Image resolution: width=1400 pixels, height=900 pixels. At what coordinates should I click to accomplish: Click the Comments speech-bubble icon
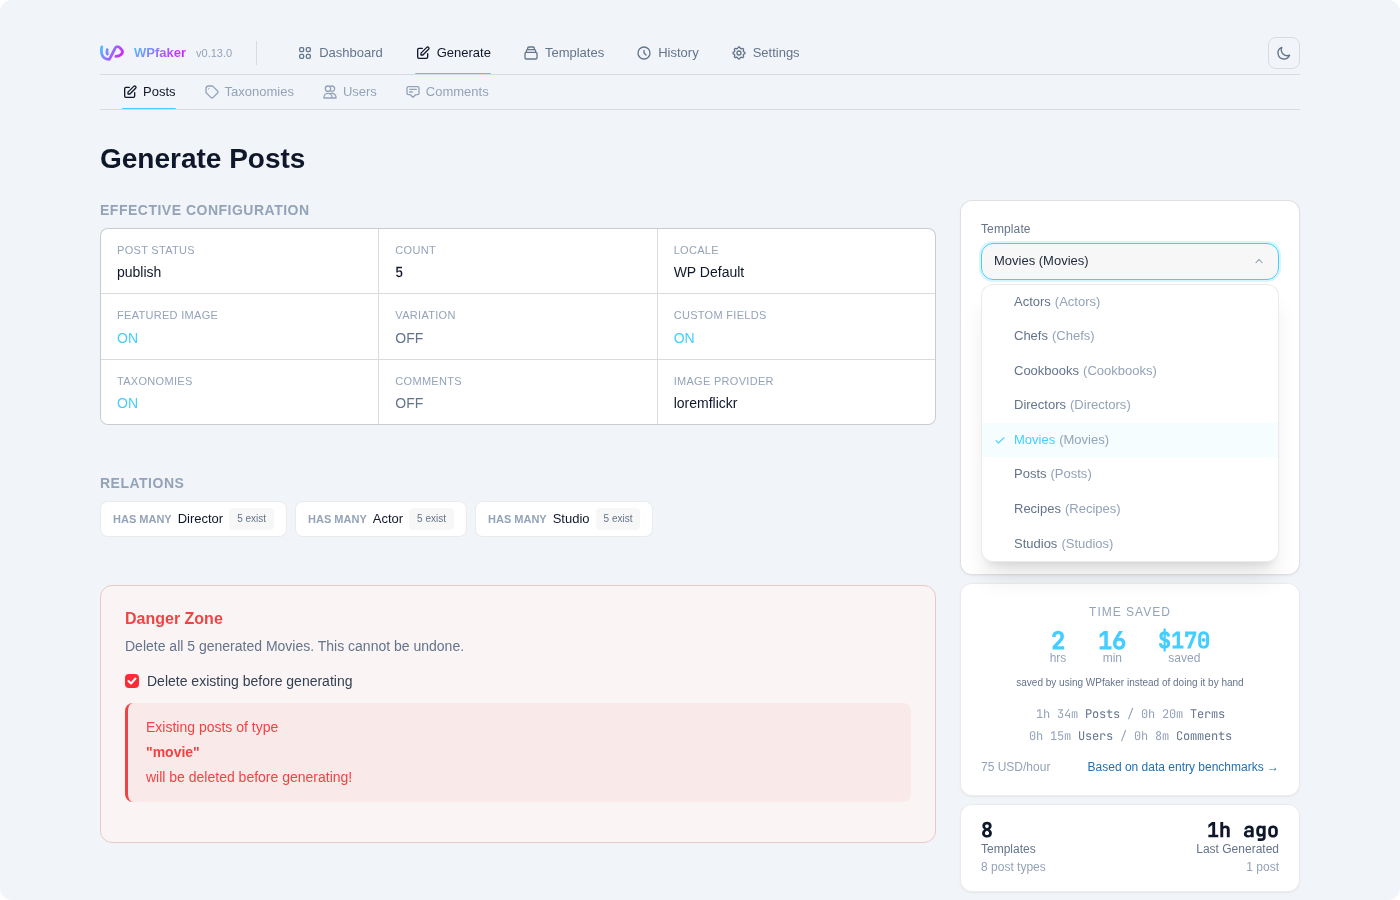click(412, 91)
